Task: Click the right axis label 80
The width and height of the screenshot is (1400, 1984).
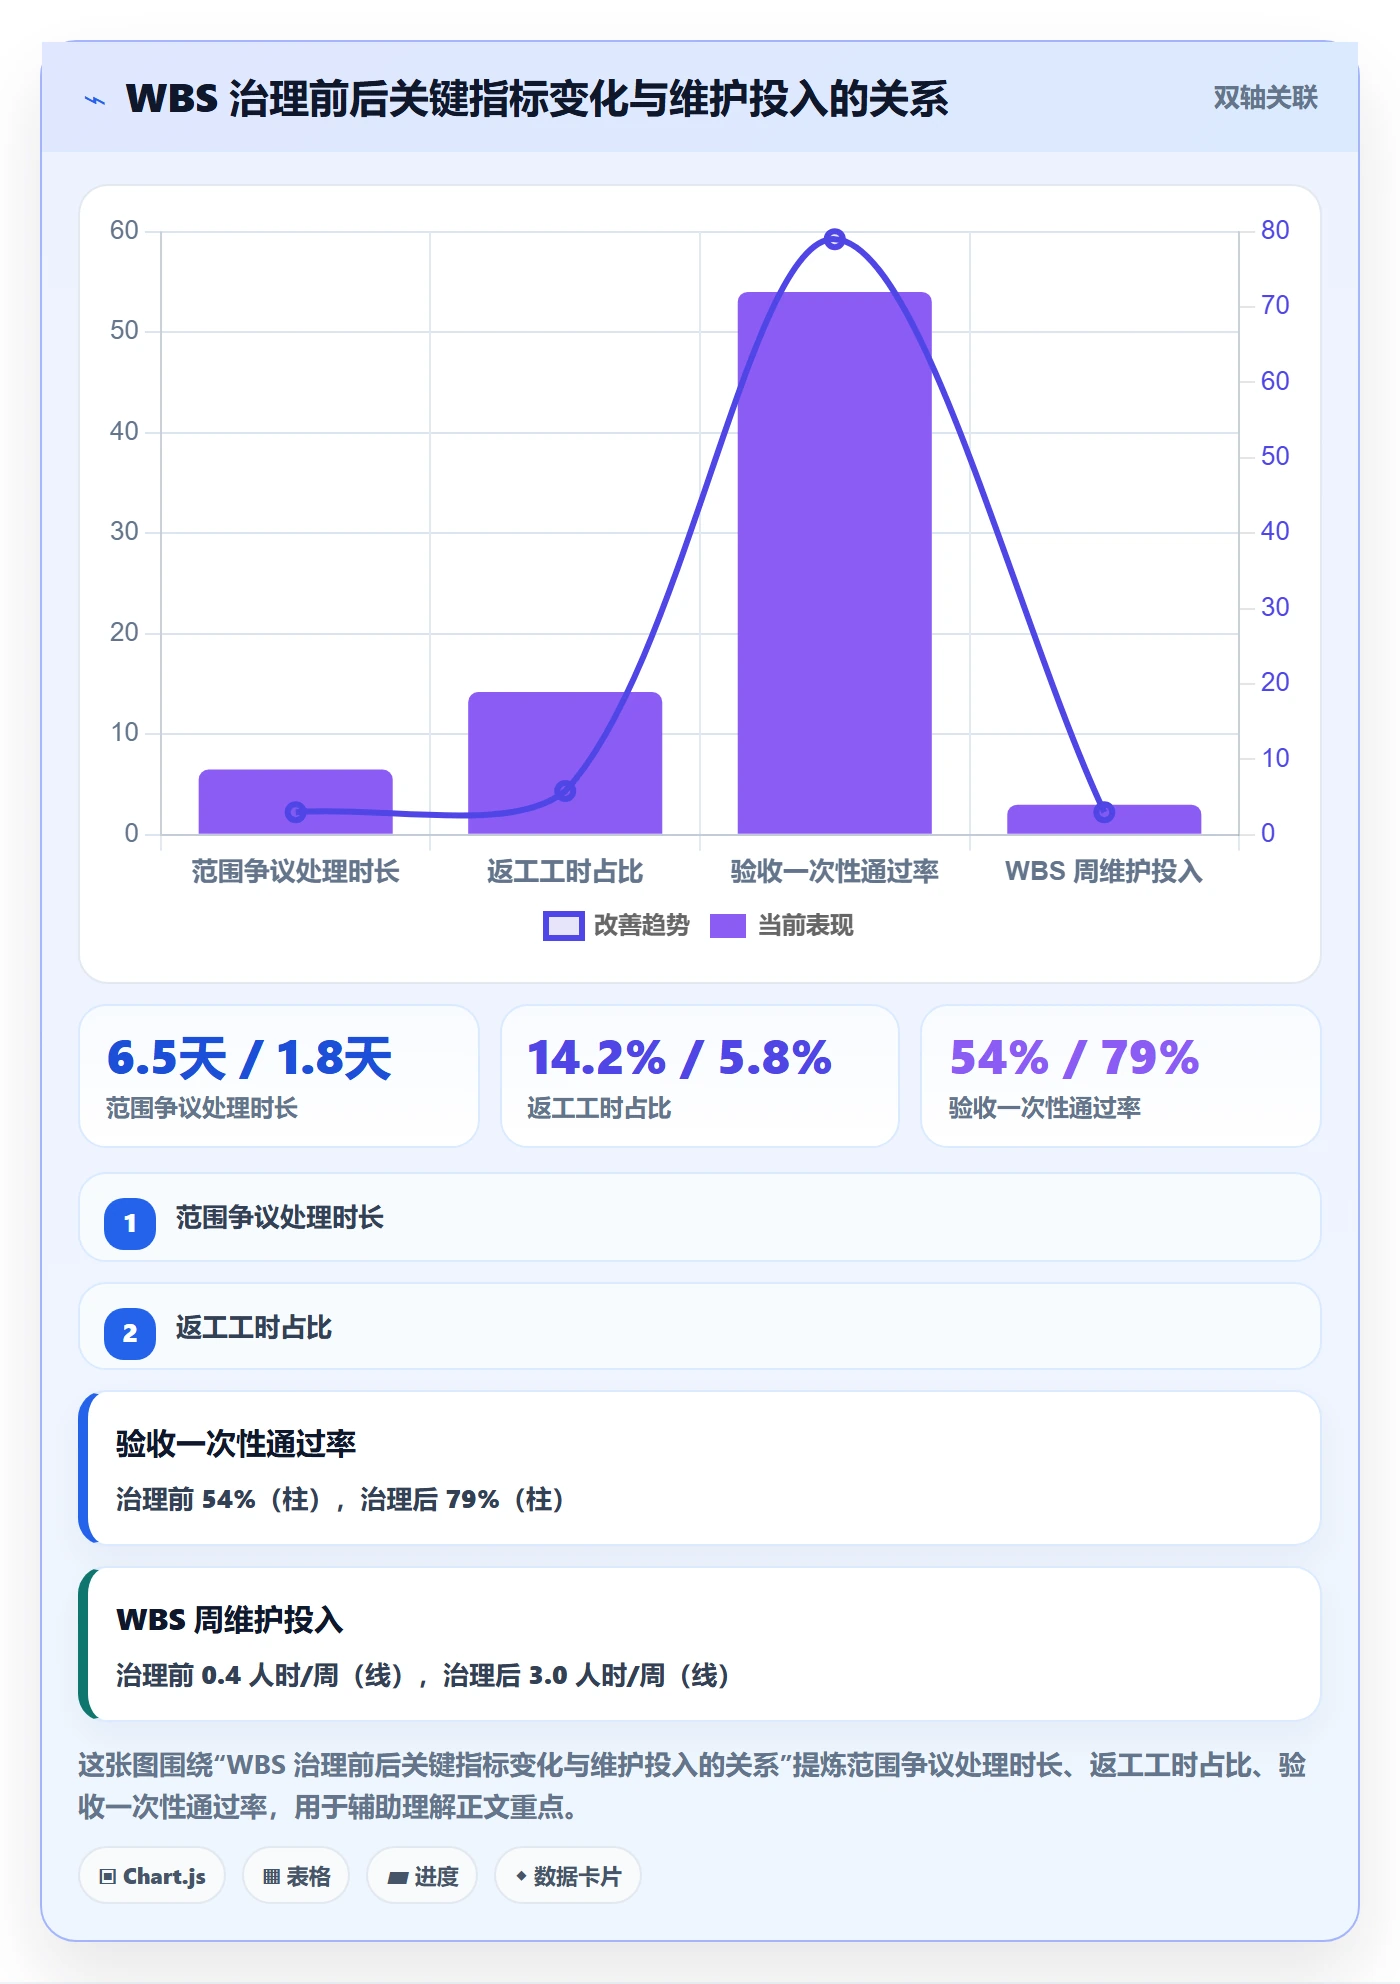Action: coord(1275,230)
